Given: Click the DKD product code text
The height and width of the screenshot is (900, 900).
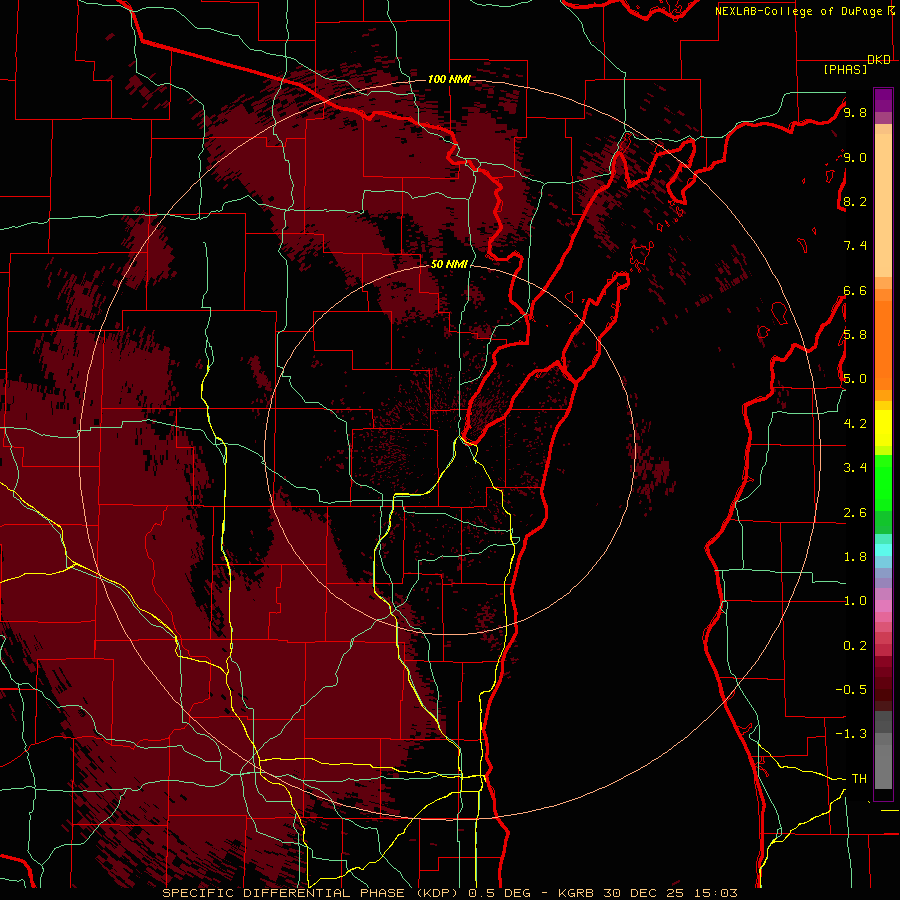Looking at the screenshot, I should pos(879,60).
